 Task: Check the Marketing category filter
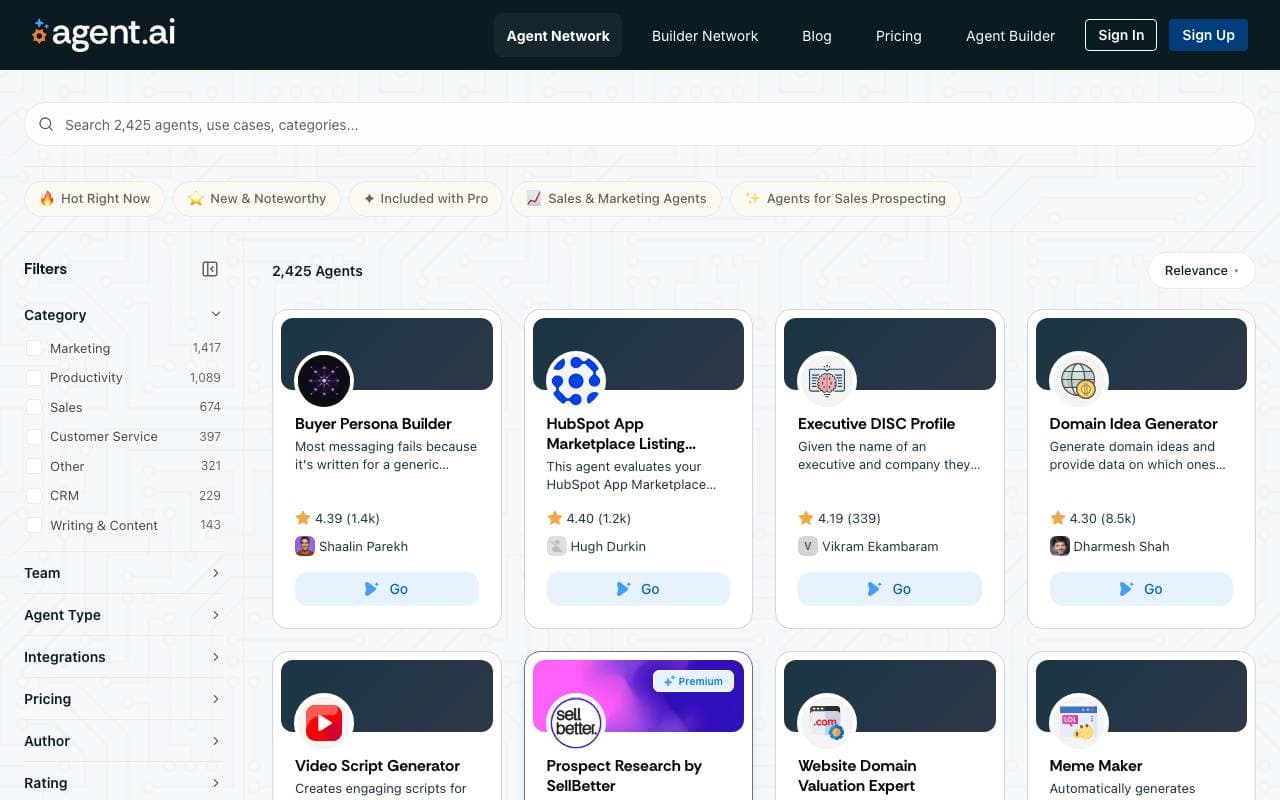34,348
